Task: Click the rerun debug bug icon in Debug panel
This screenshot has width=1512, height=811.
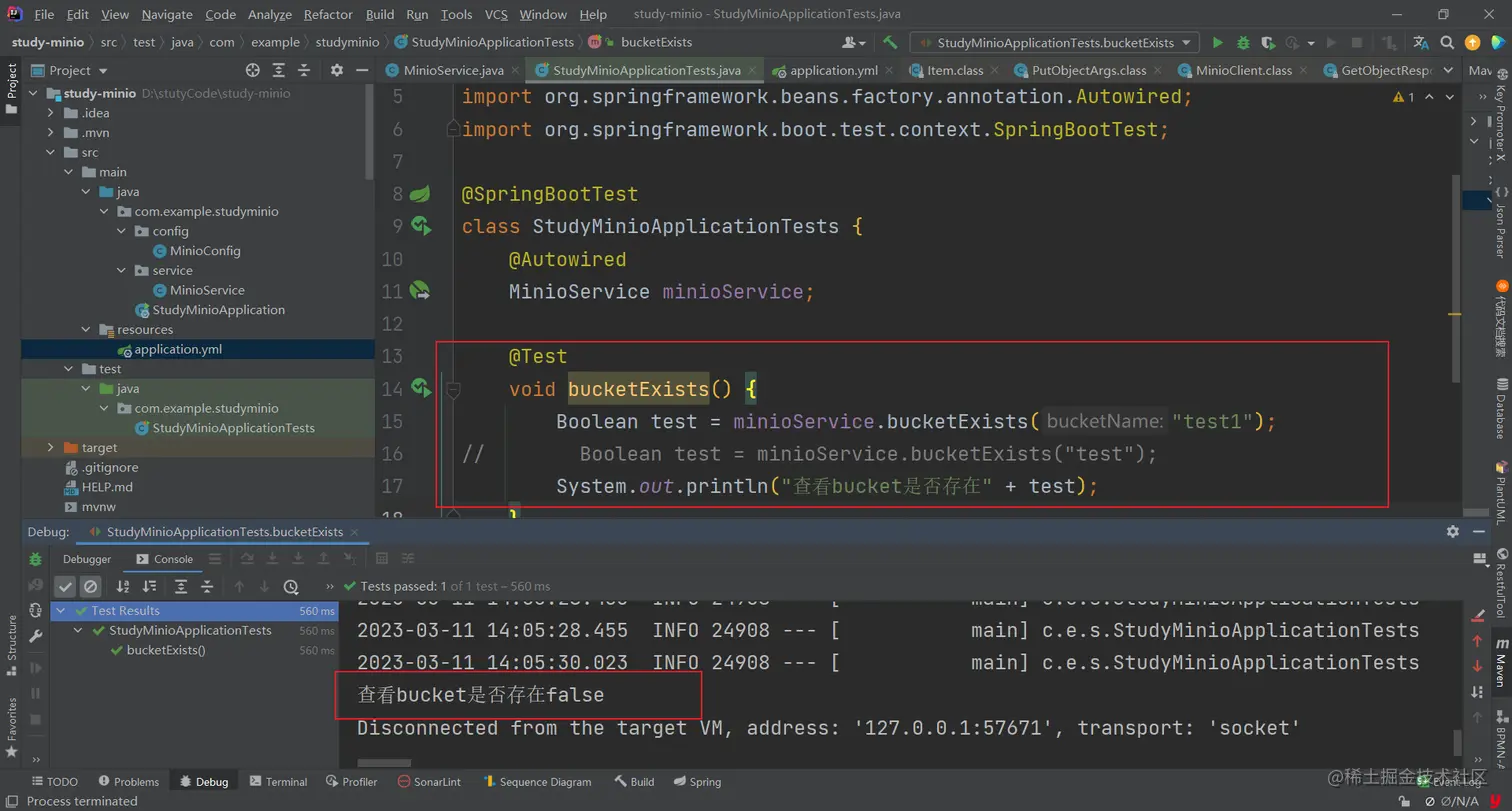Action: 36,559
